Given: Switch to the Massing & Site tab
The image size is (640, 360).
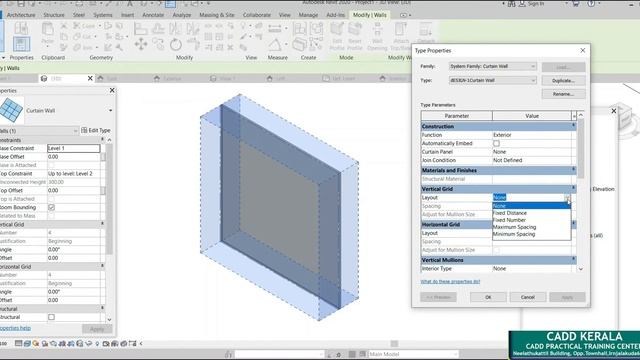Looking at the screenshot, I should tap(217, 15).
